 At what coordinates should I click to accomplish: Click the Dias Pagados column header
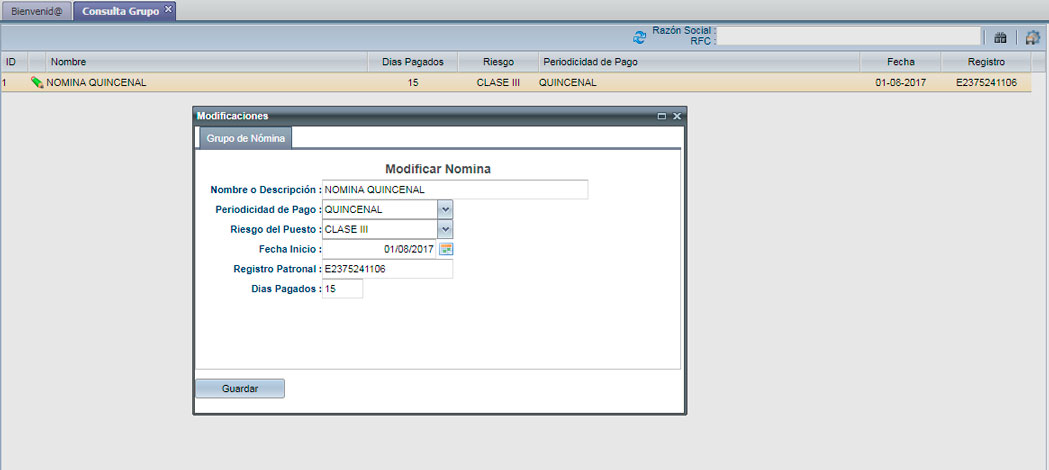tap(412, 62)
